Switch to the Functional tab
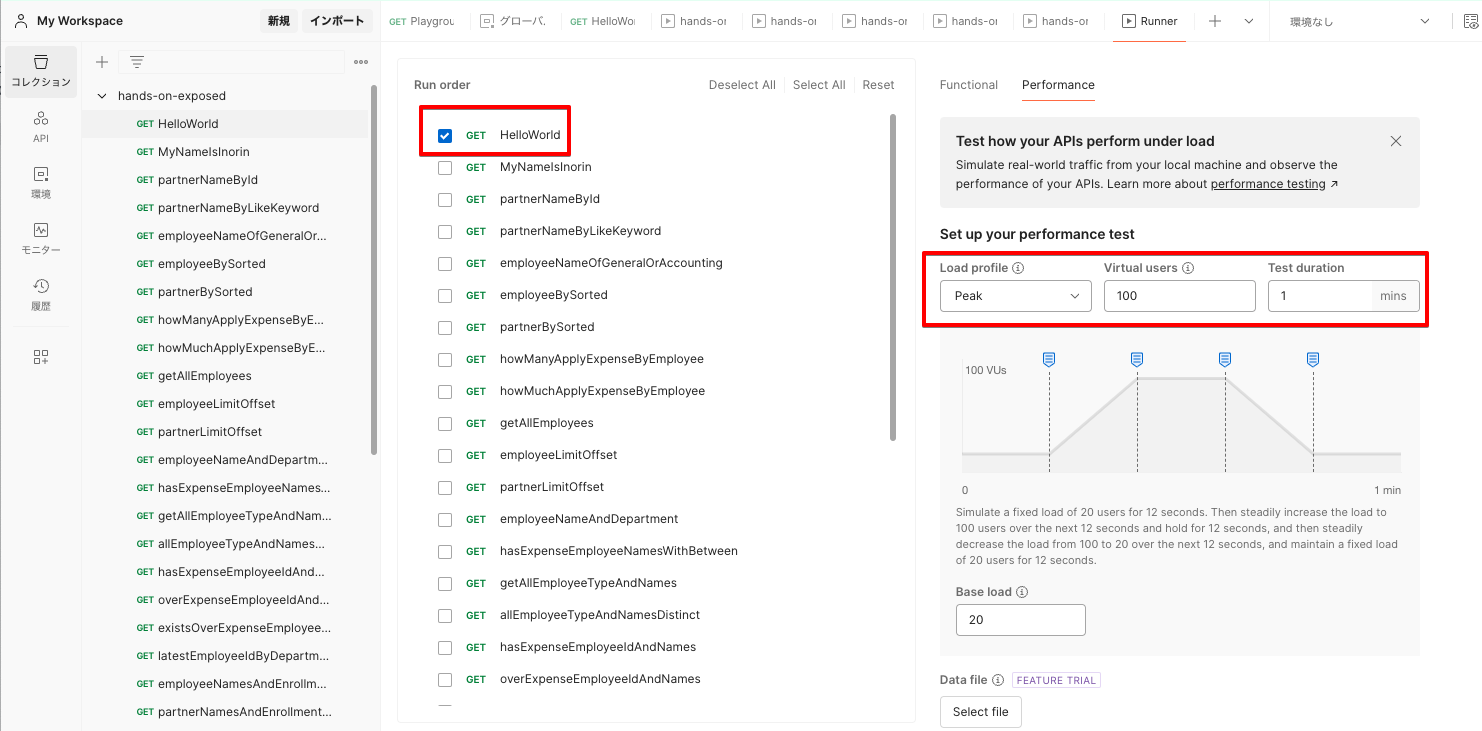This screenshot has height=731, width=1482. tap(968, 85)
